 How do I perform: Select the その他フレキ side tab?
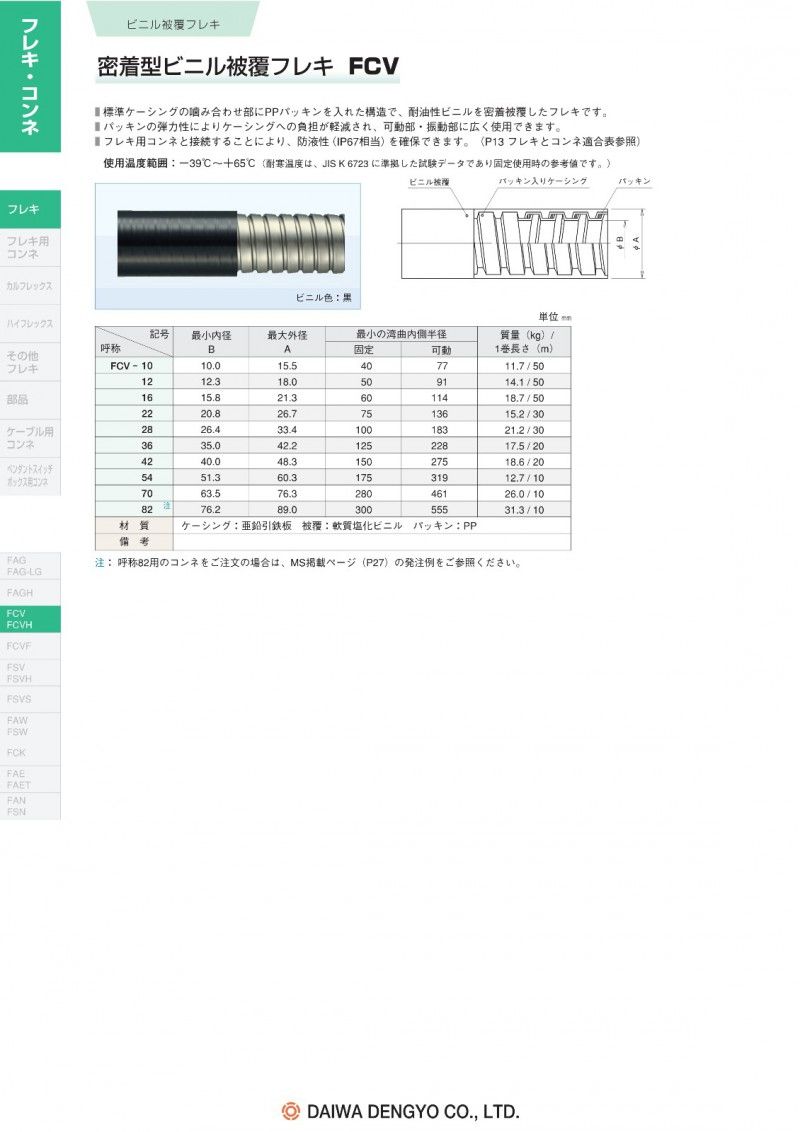30,362
